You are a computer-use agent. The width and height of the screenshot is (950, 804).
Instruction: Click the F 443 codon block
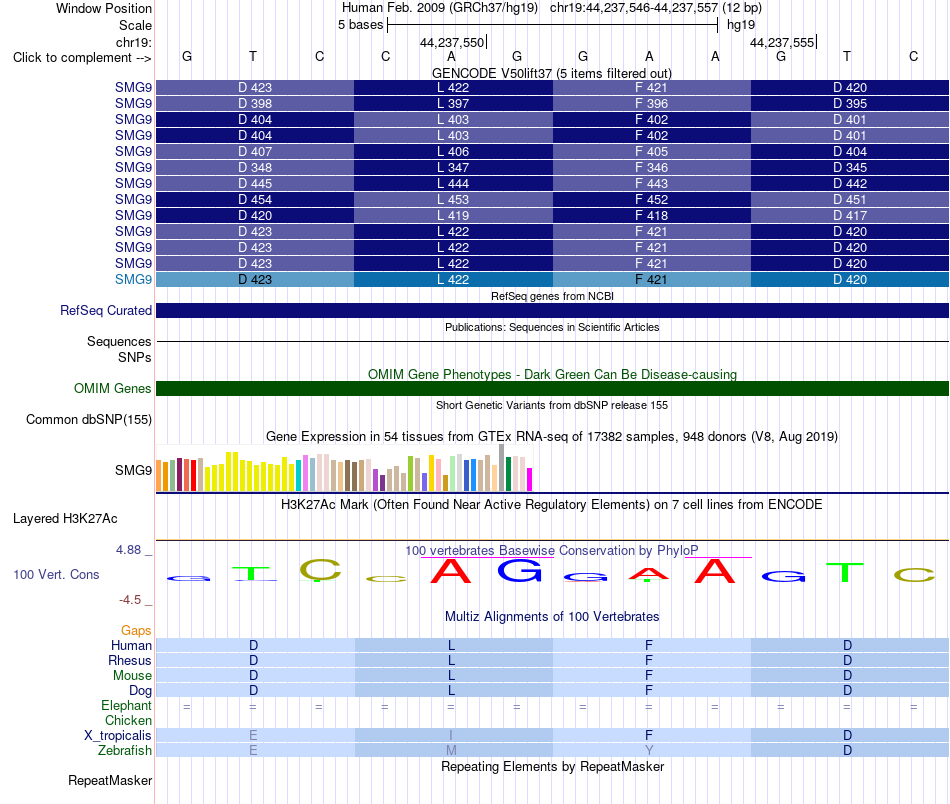(x=651, y=184)
